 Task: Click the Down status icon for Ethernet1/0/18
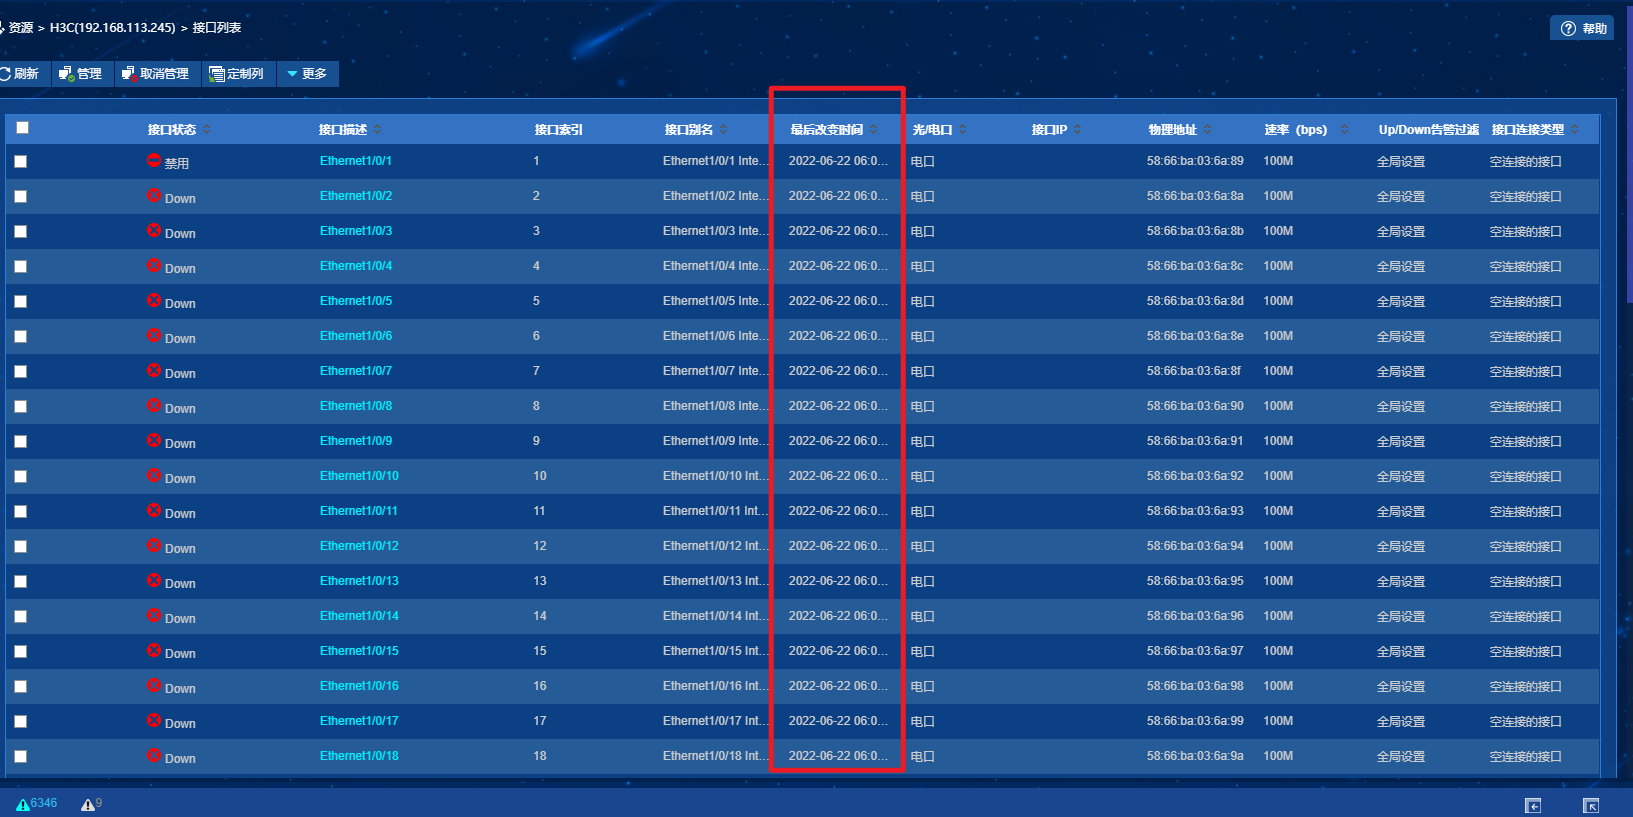pyautogui.click(x=154, y=755)
